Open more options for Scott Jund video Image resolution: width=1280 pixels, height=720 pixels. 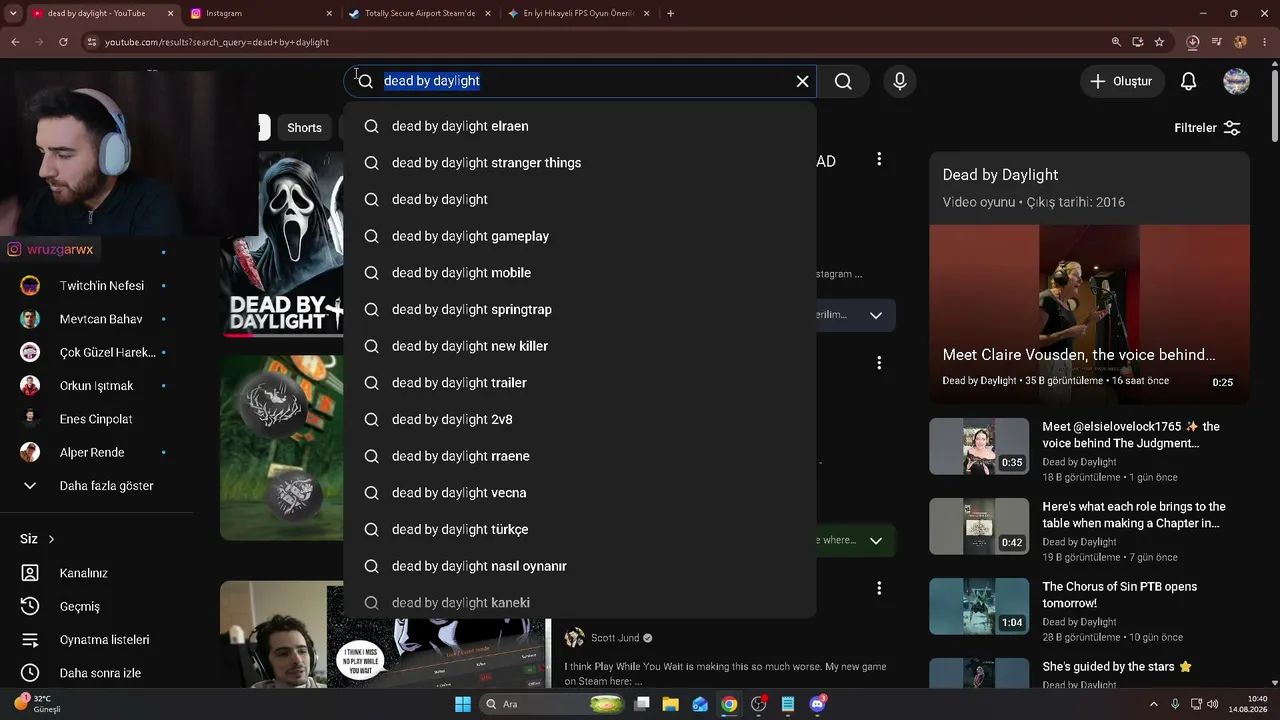879,588
